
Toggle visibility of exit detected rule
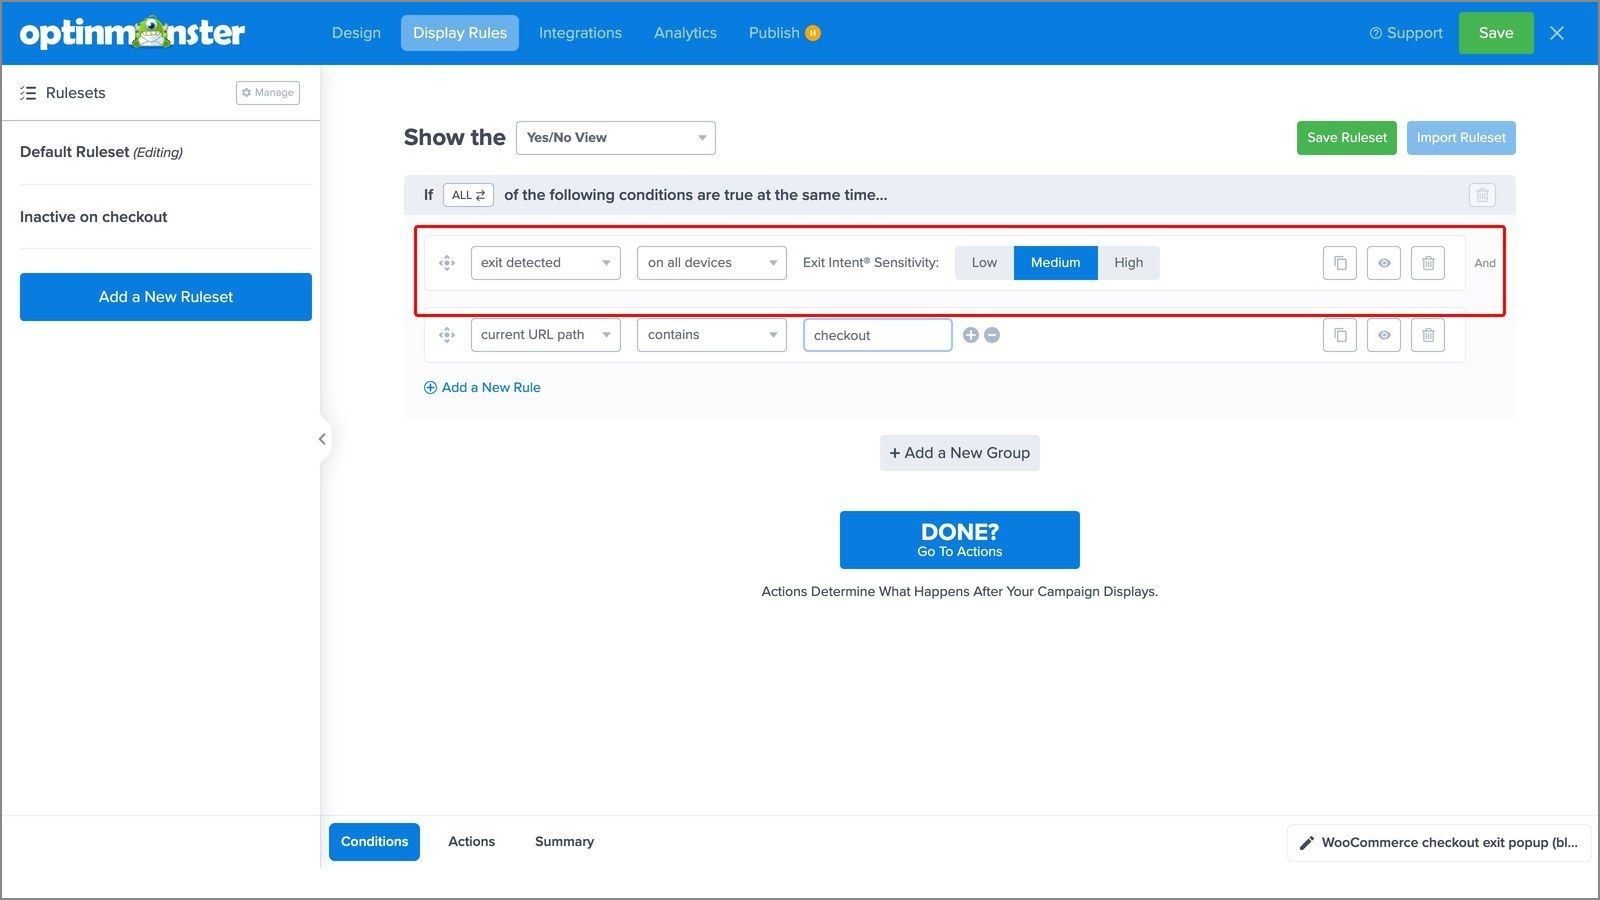click(1384, 263)
